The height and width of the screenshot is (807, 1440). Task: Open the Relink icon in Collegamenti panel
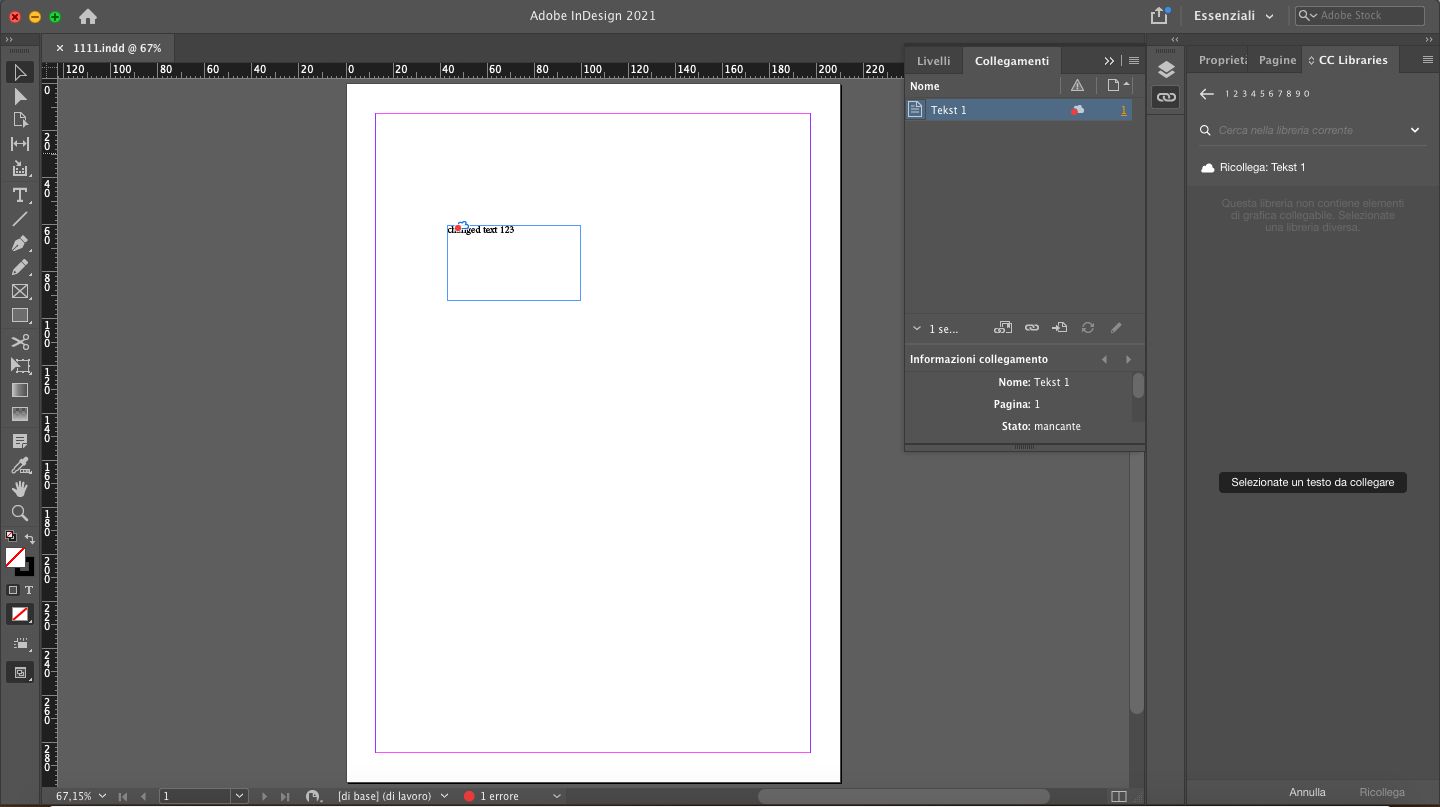pyautogui.click(x=1032, y=327)
